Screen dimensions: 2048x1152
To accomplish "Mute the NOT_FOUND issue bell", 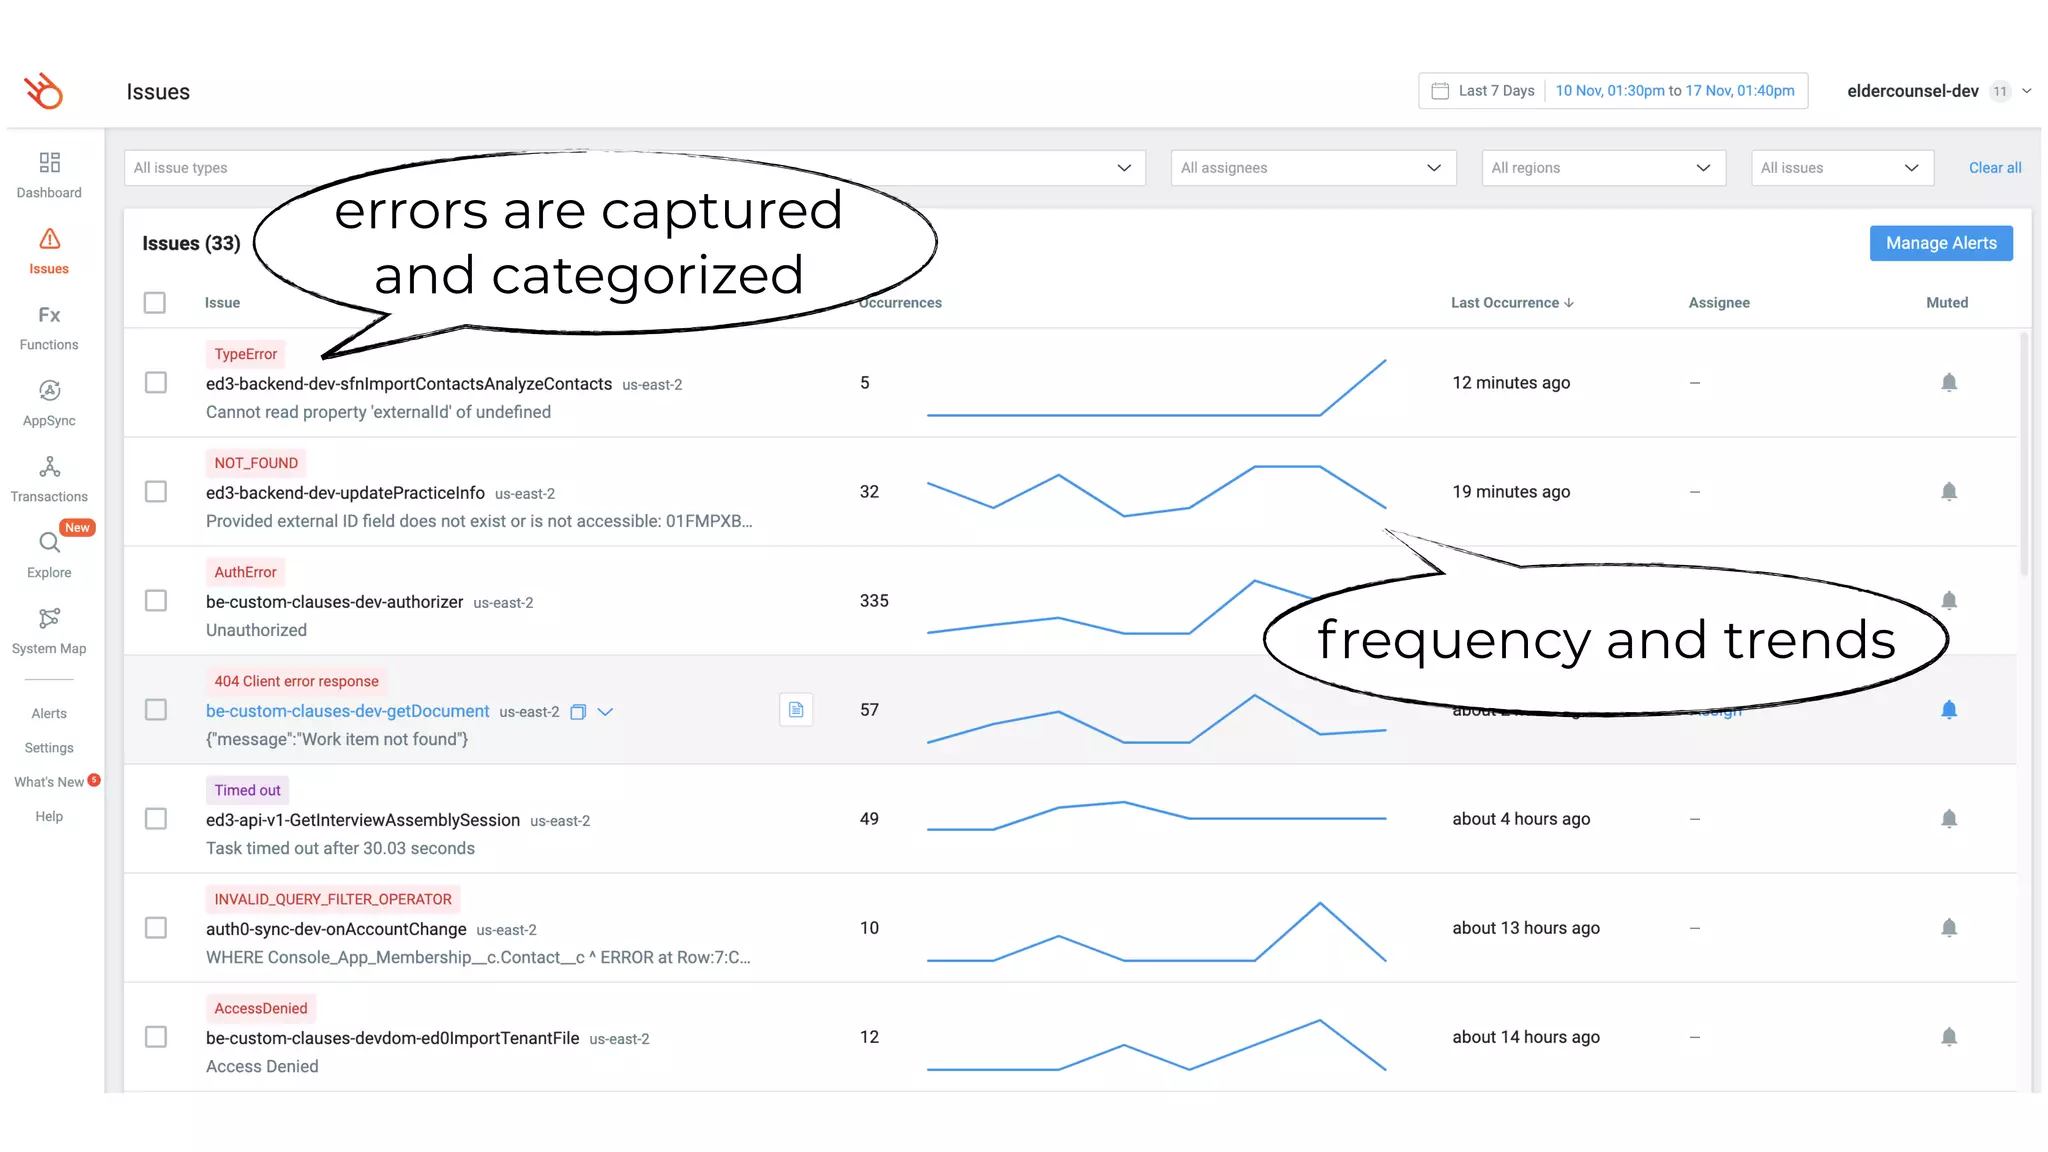I will (1949, 492).
